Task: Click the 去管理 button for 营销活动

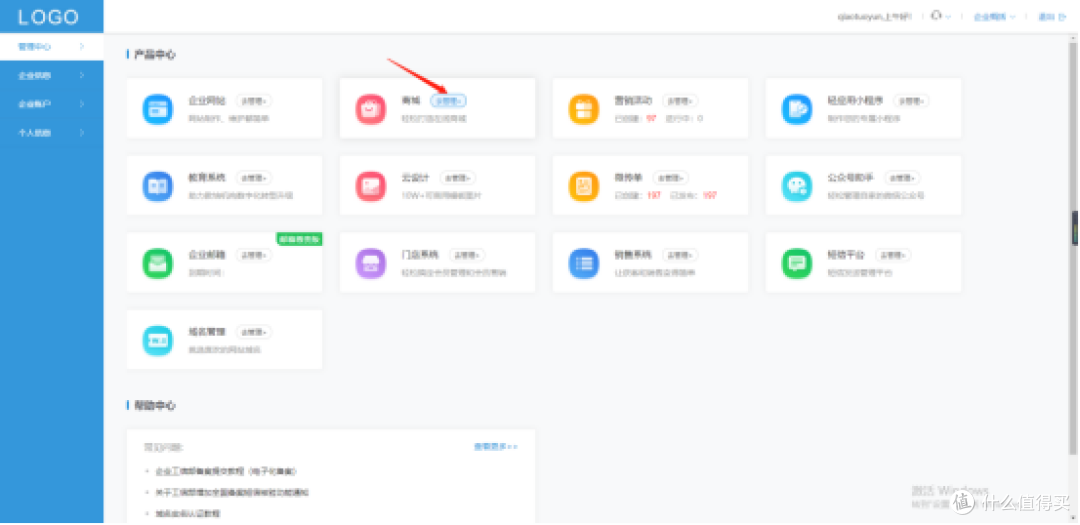Action: click(x=681, y=101)
